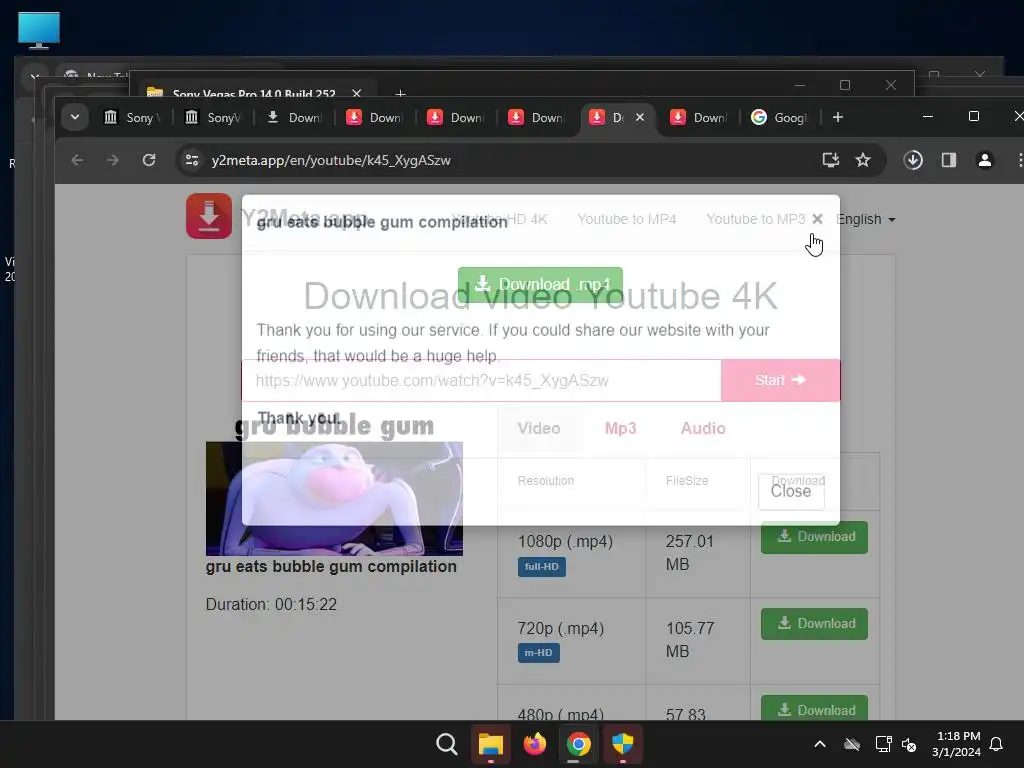
Task: Open the Chrome tab search dropdown
Action: pyautogui.click(x=75, y=118)
